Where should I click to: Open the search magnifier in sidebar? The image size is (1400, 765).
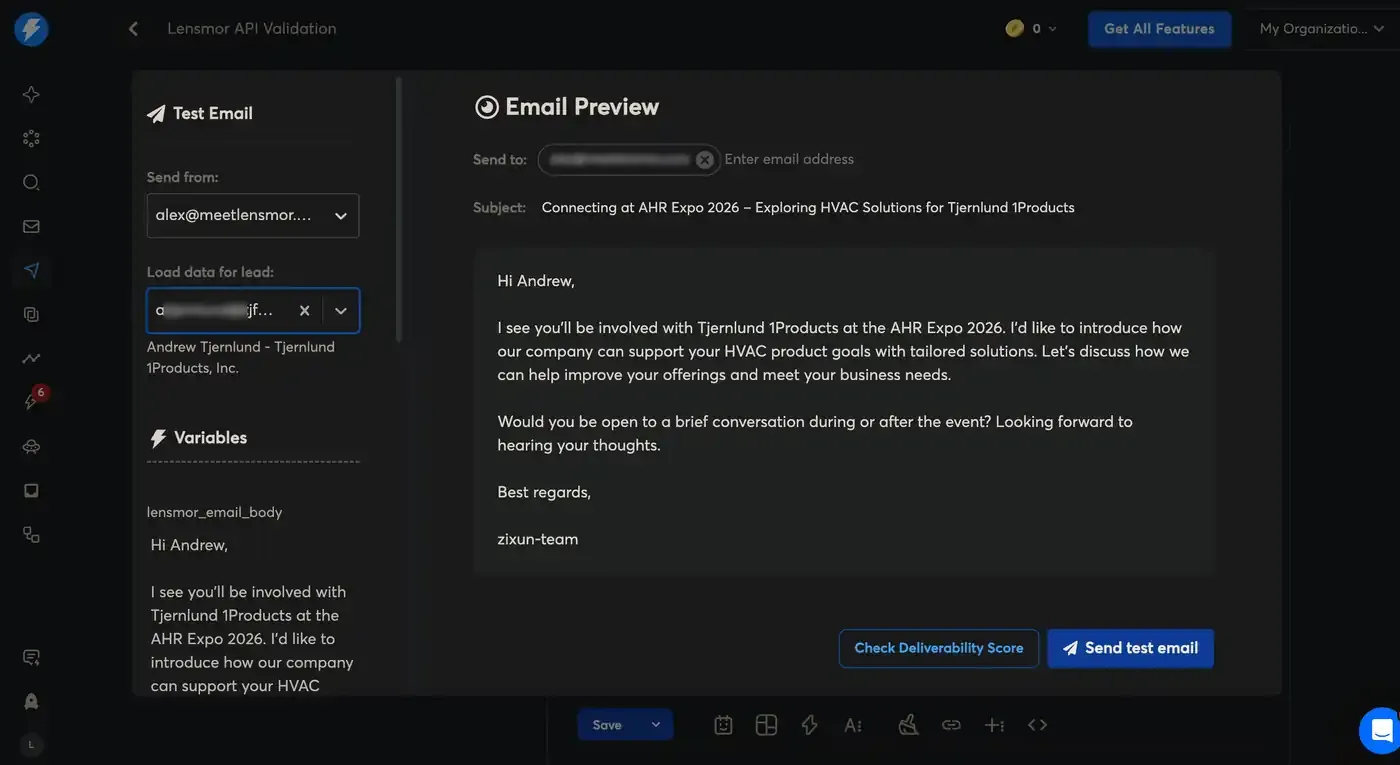pyautogui.click(x=31, y=183)
